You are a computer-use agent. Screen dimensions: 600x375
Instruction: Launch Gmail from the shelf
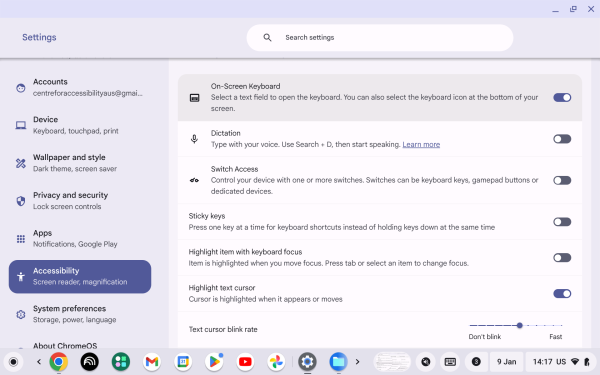click(152, 362)
